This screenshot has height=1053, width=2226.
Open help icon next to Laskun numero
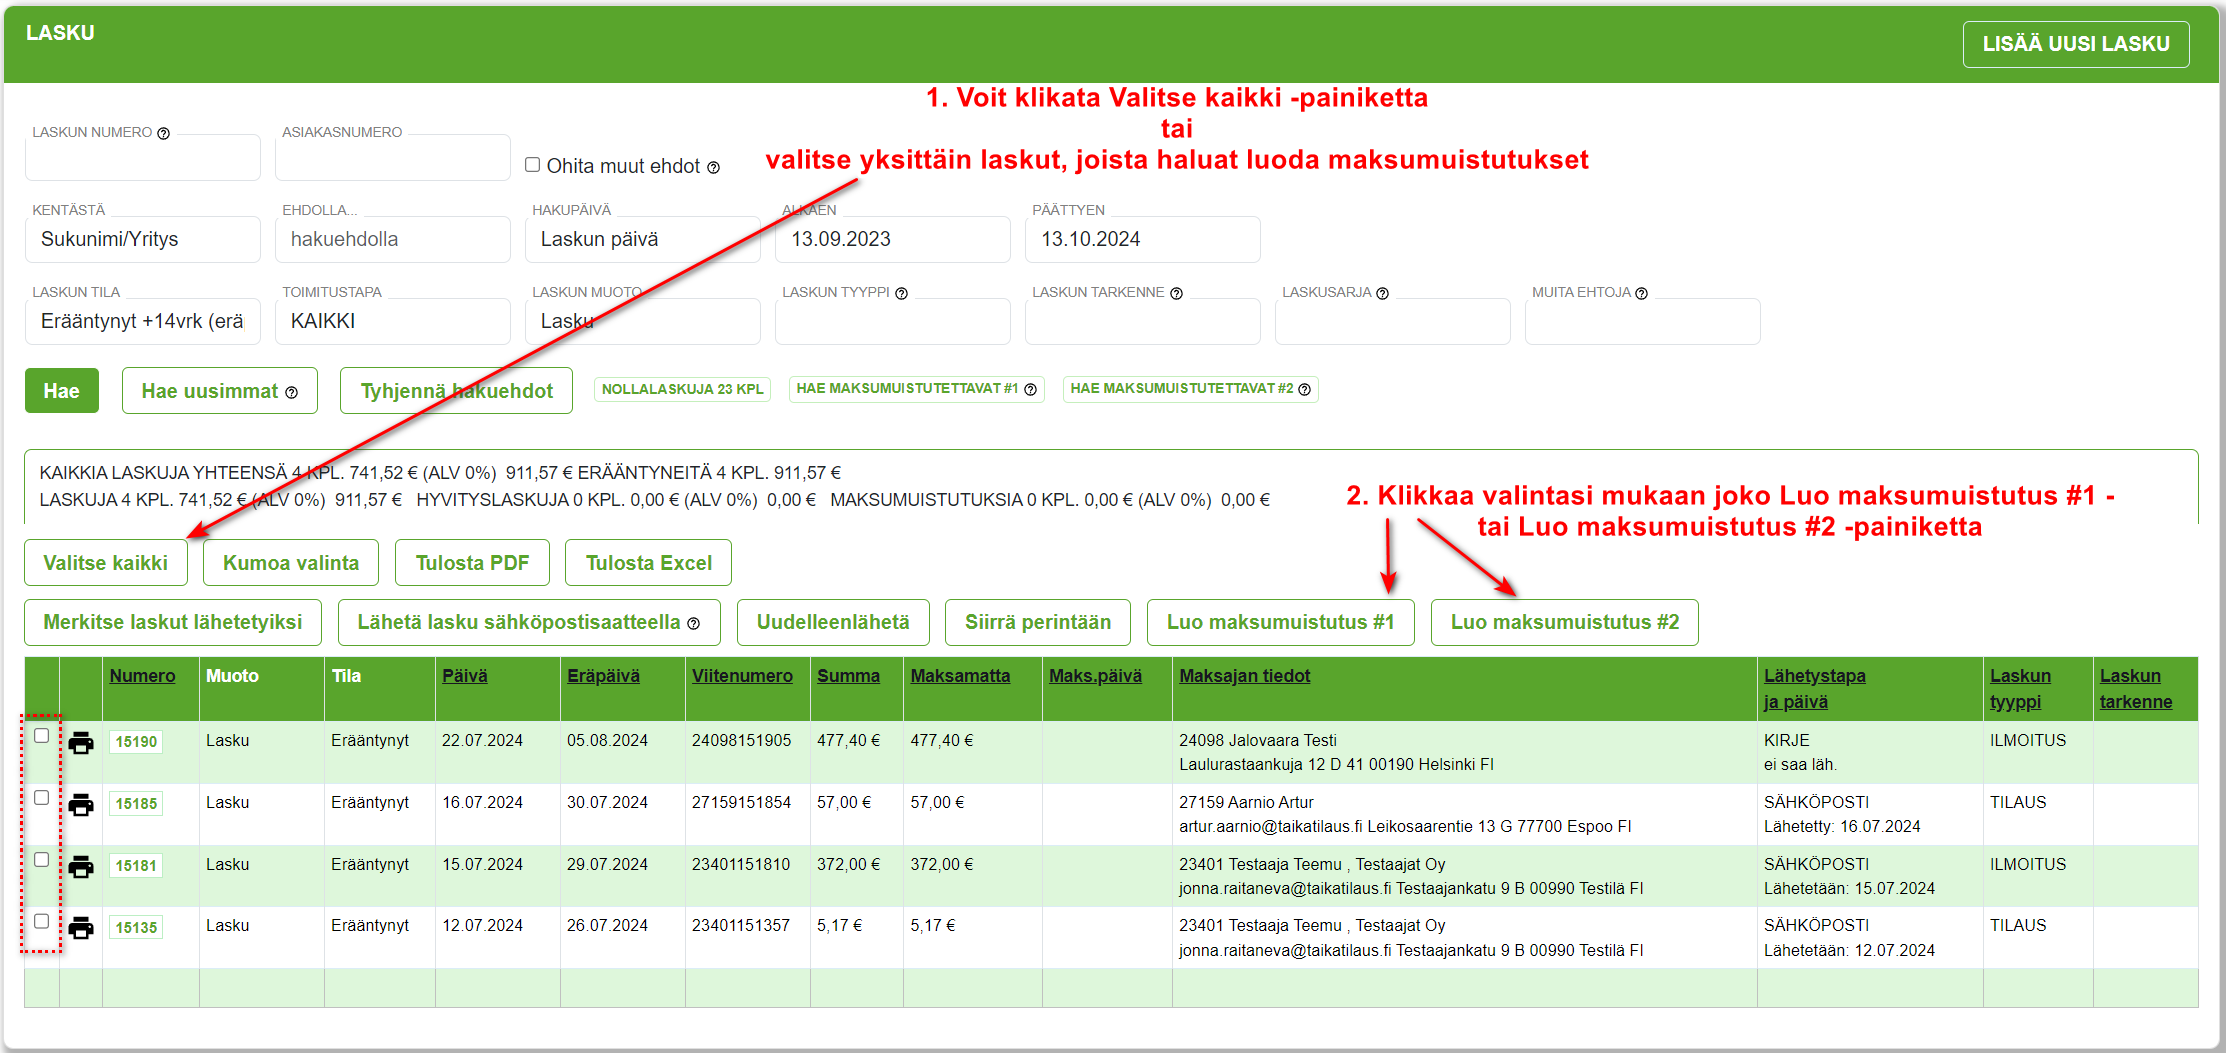coord(163,133)
